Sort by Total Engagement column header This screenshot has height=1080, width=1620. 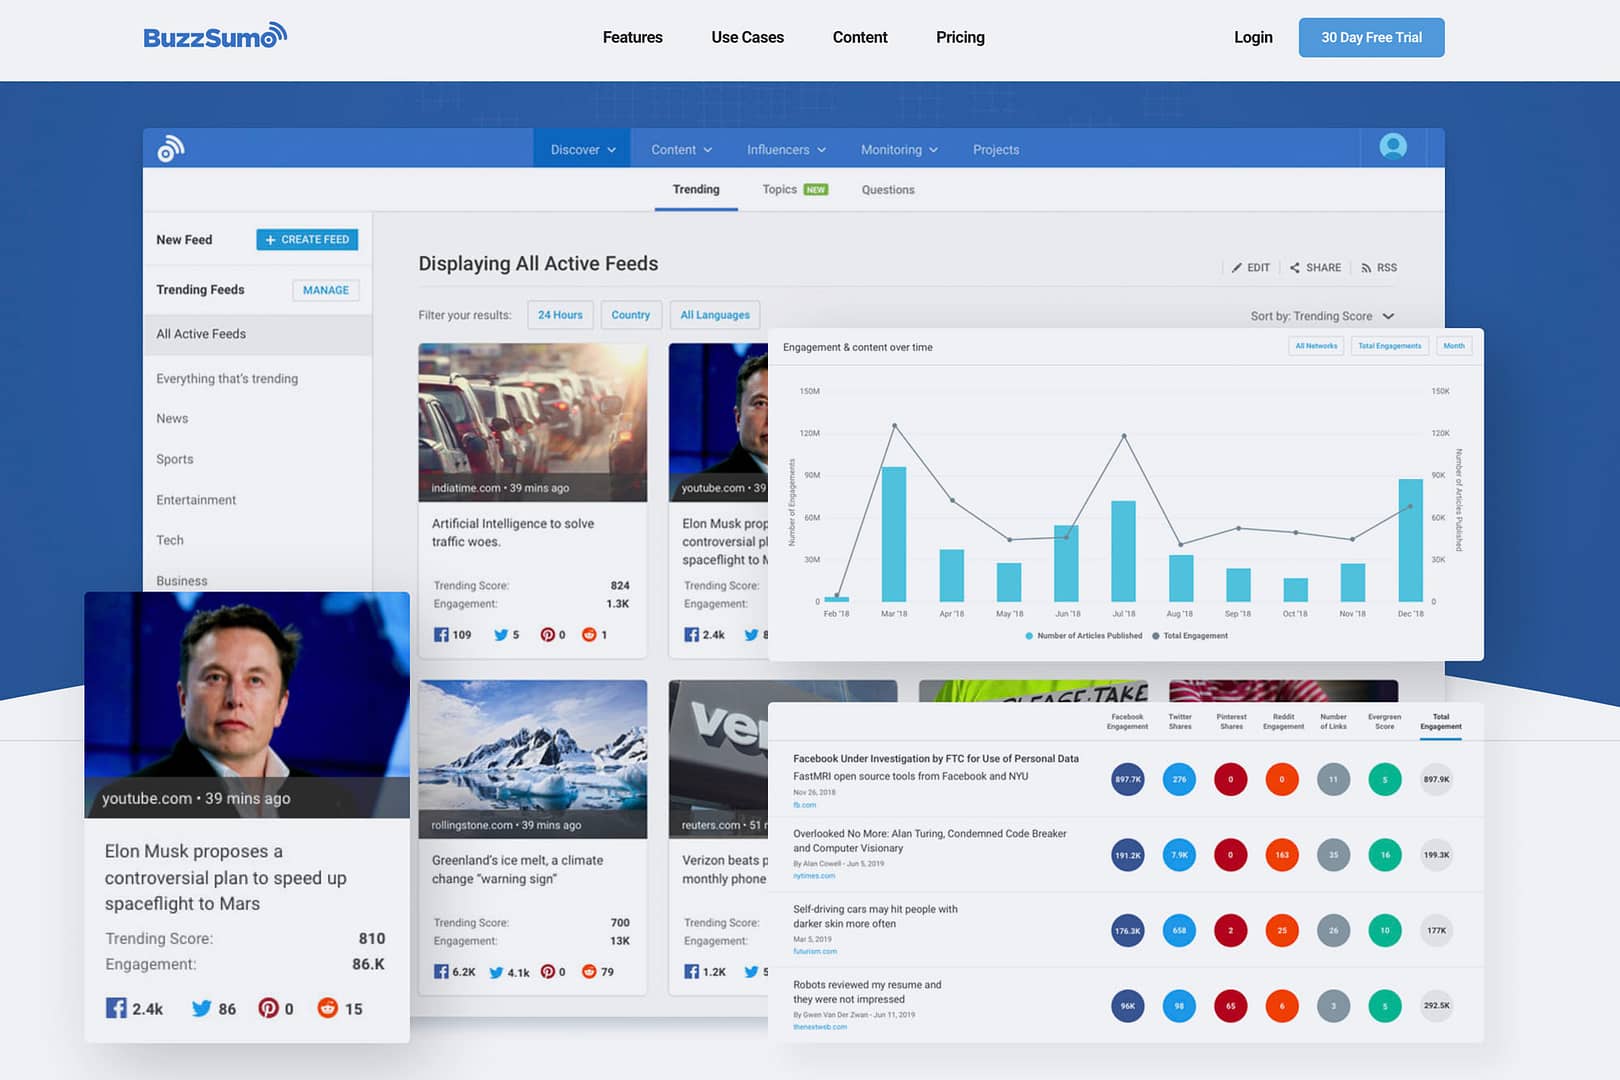1441,722
